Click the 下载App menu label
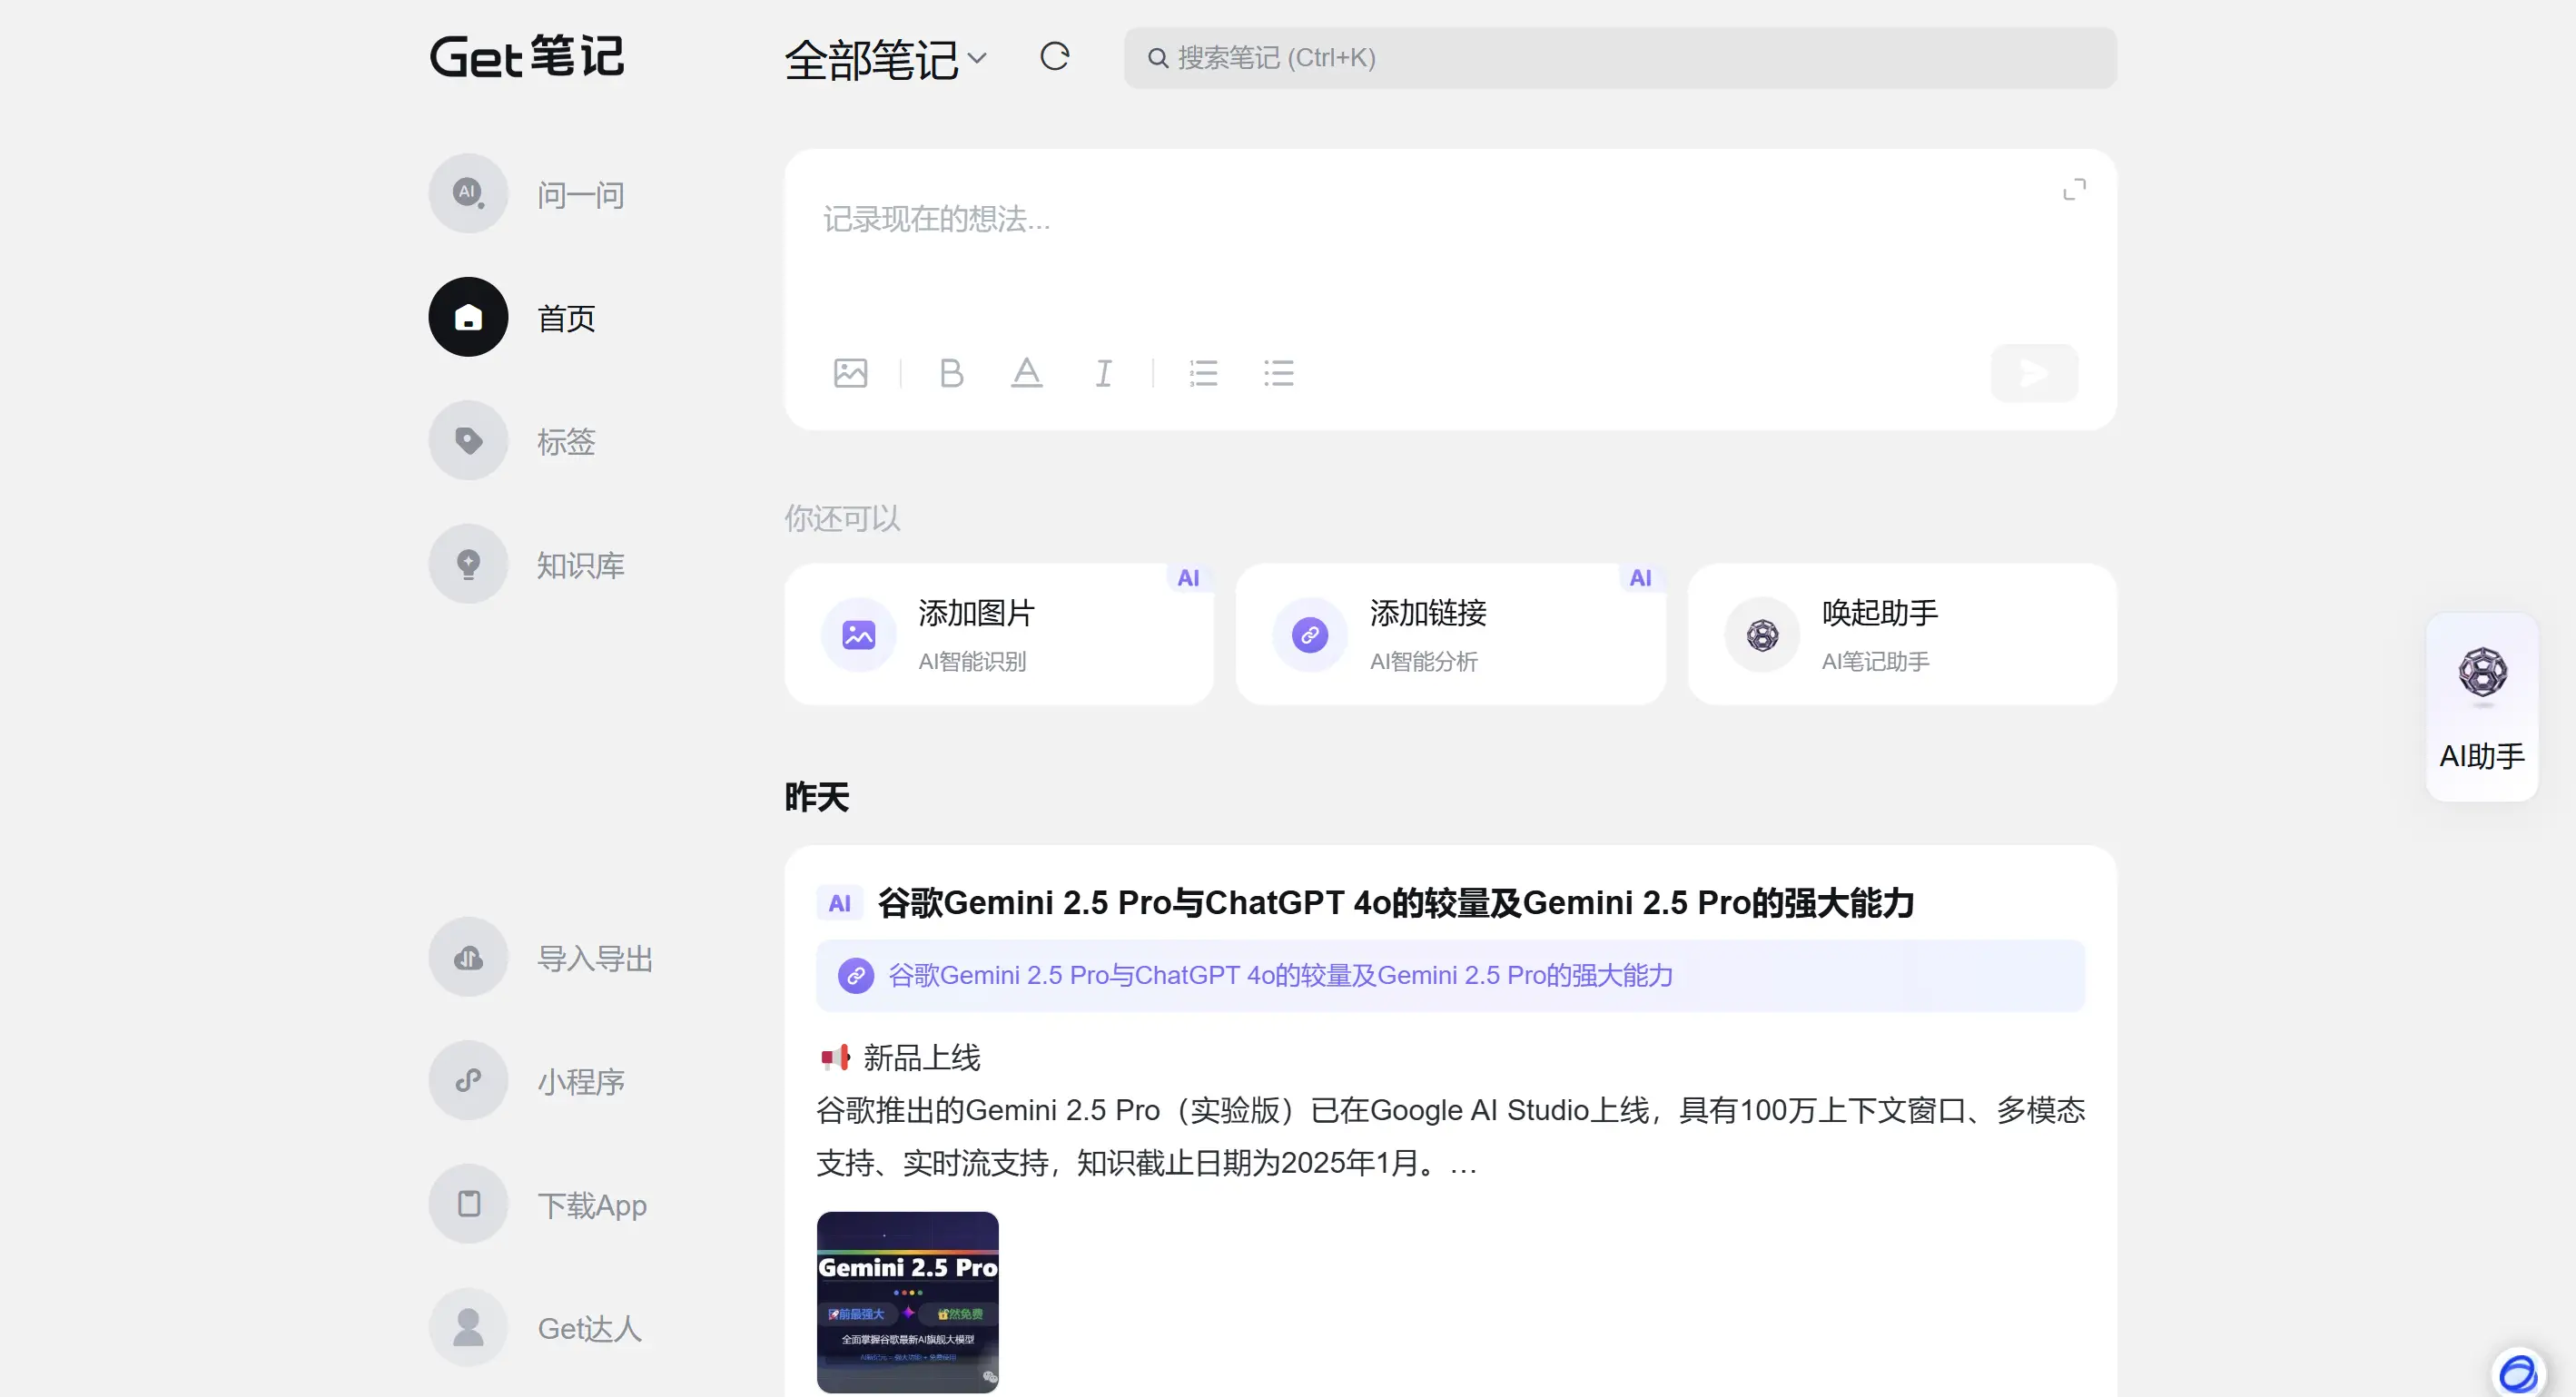 click(592, 1206)
